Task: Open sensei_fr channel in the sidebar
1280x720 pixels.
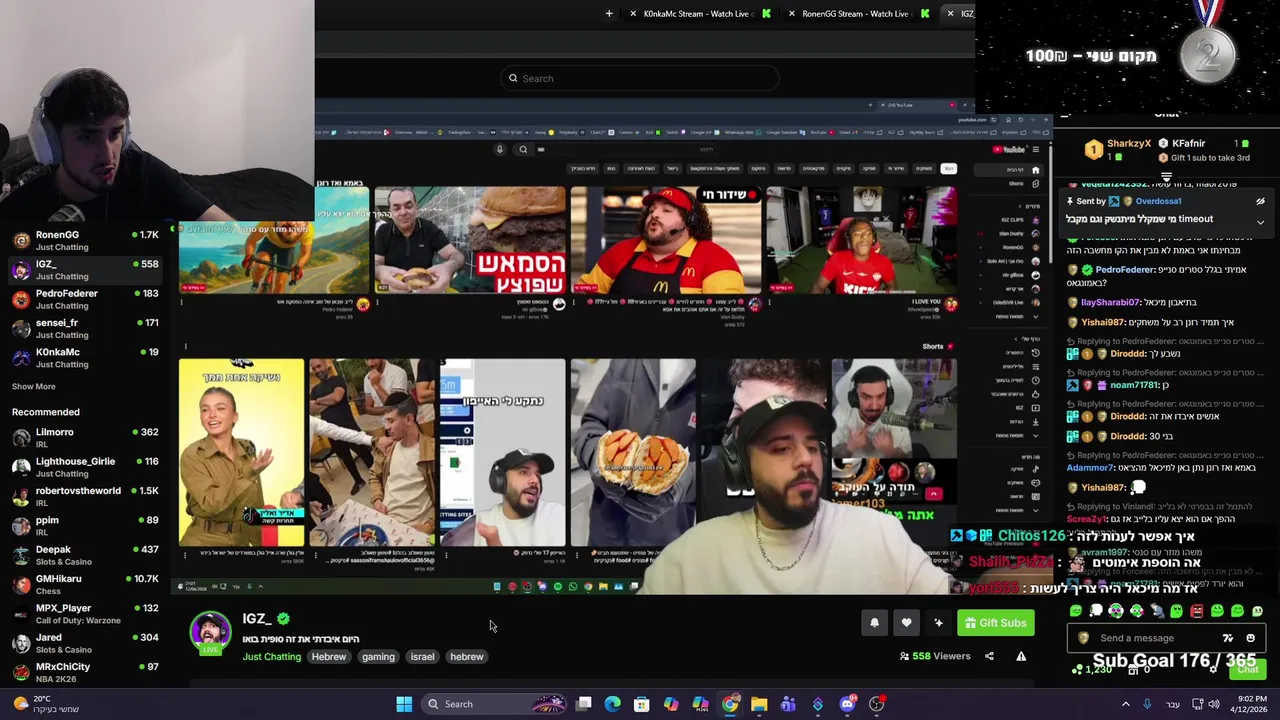Action: point(85,328)
